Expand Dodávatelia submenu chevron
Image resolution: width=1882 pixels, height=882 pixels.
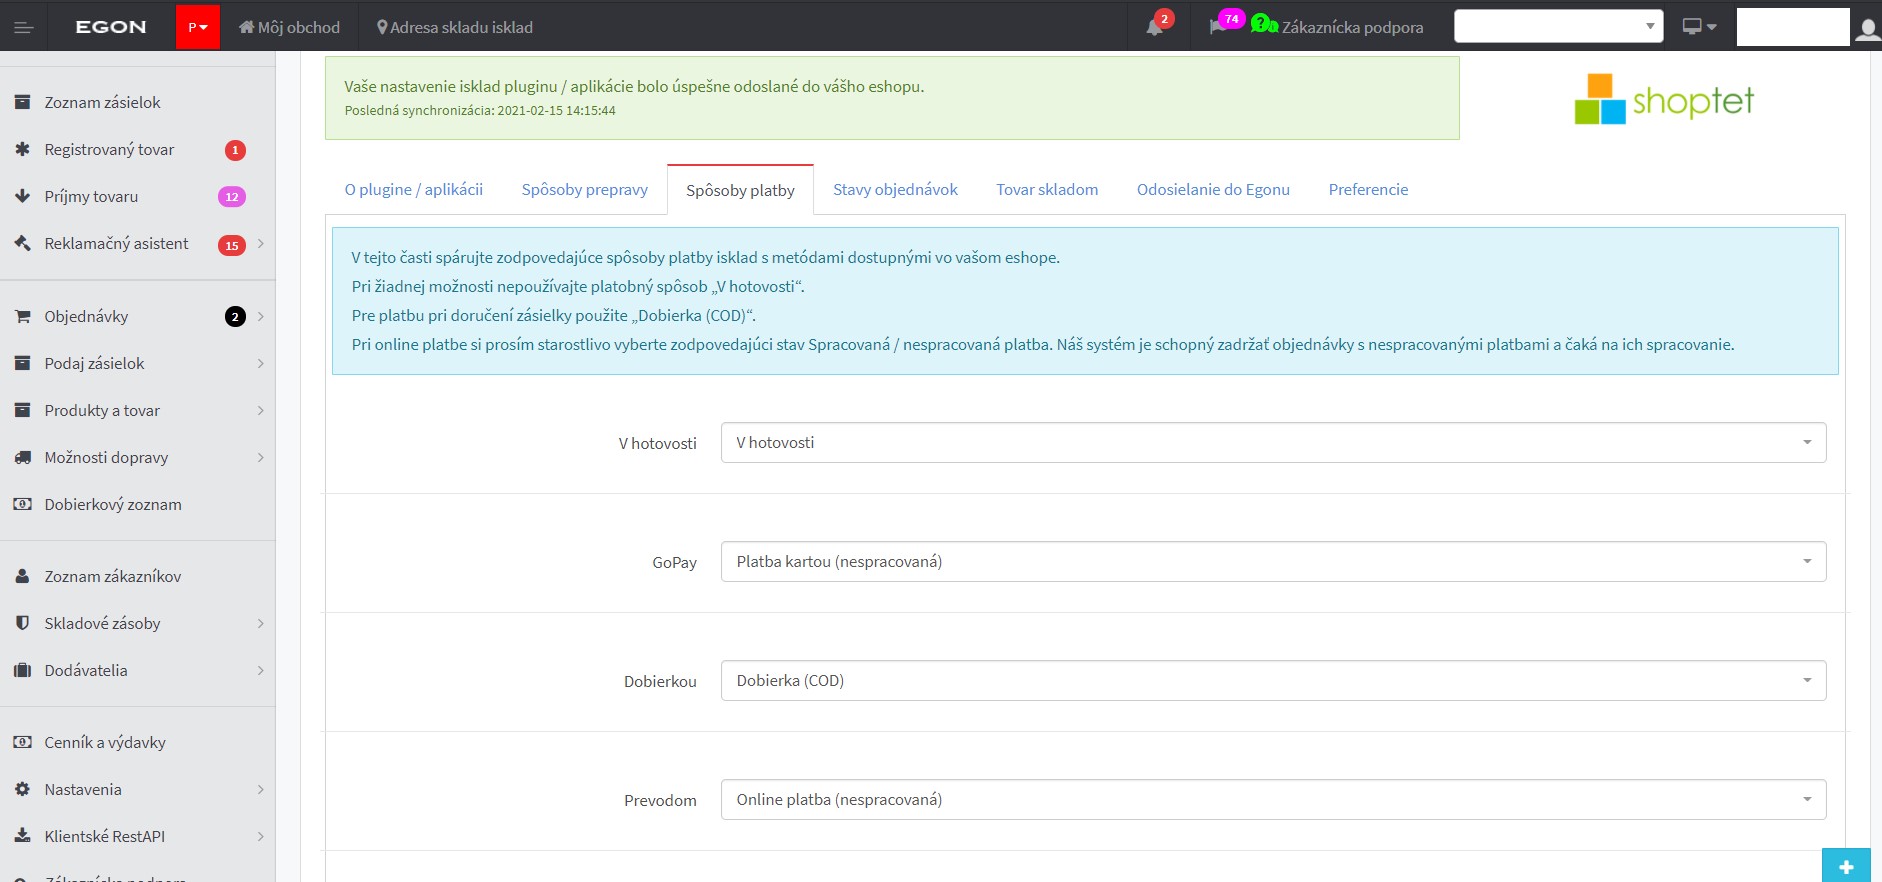(x=260, y=670)
